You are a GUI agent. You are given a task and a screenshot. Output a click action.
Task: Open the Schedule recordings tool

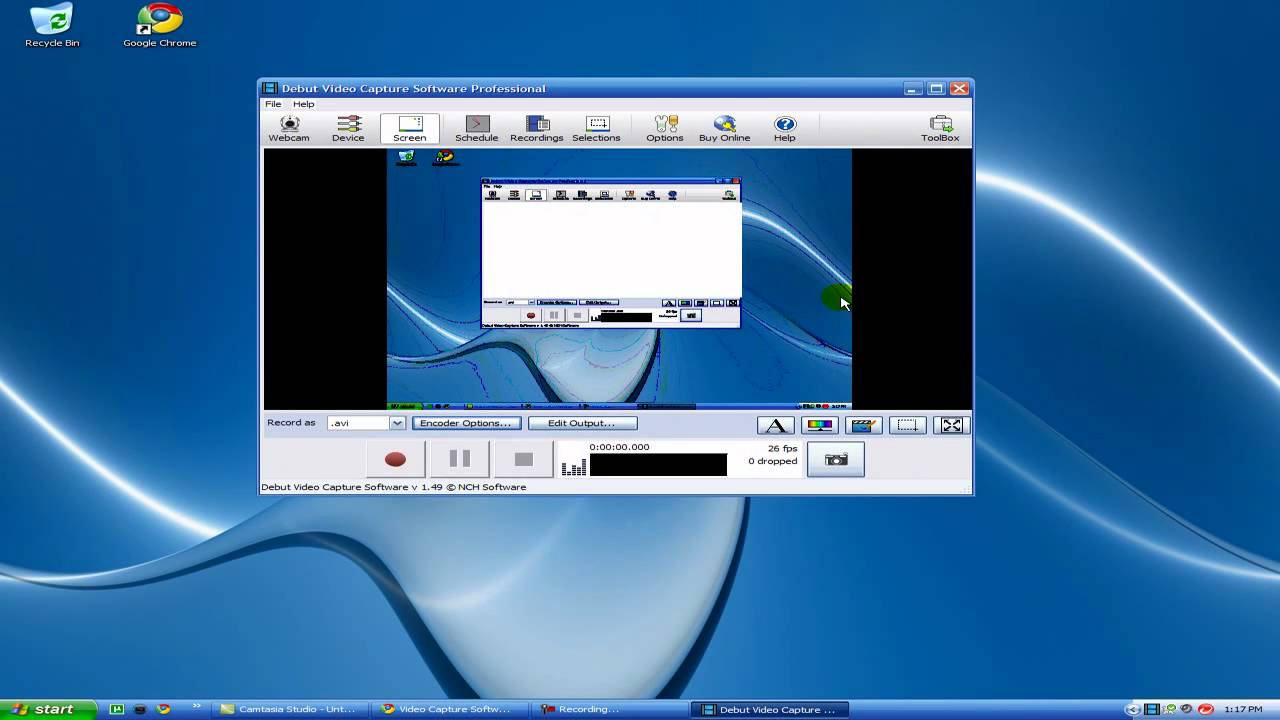point(477,129)
